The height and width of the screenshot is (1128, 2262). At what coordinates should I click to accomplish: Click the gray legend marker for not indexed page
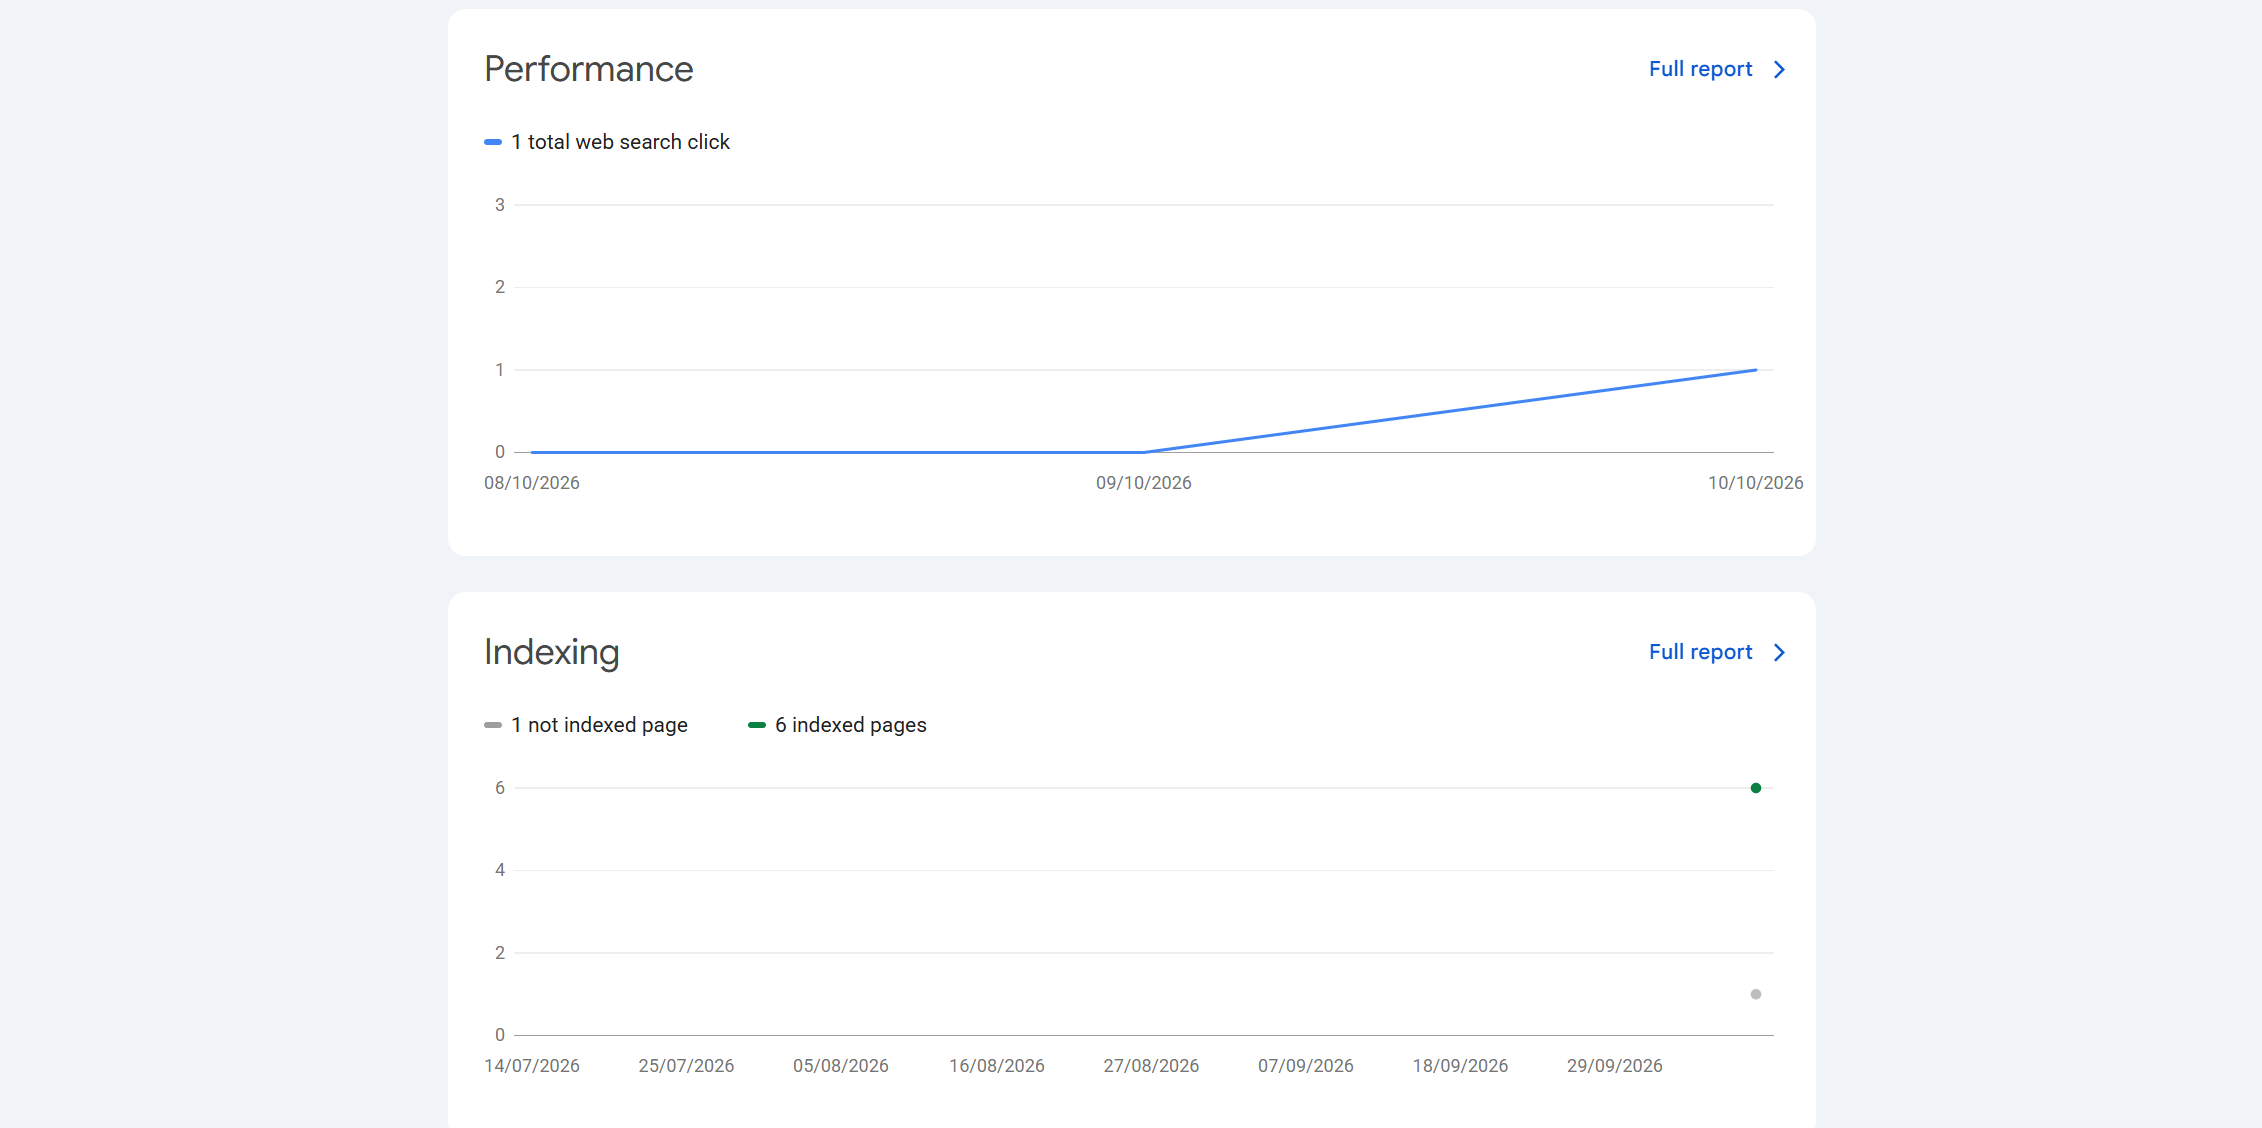[x=493, y=725]
